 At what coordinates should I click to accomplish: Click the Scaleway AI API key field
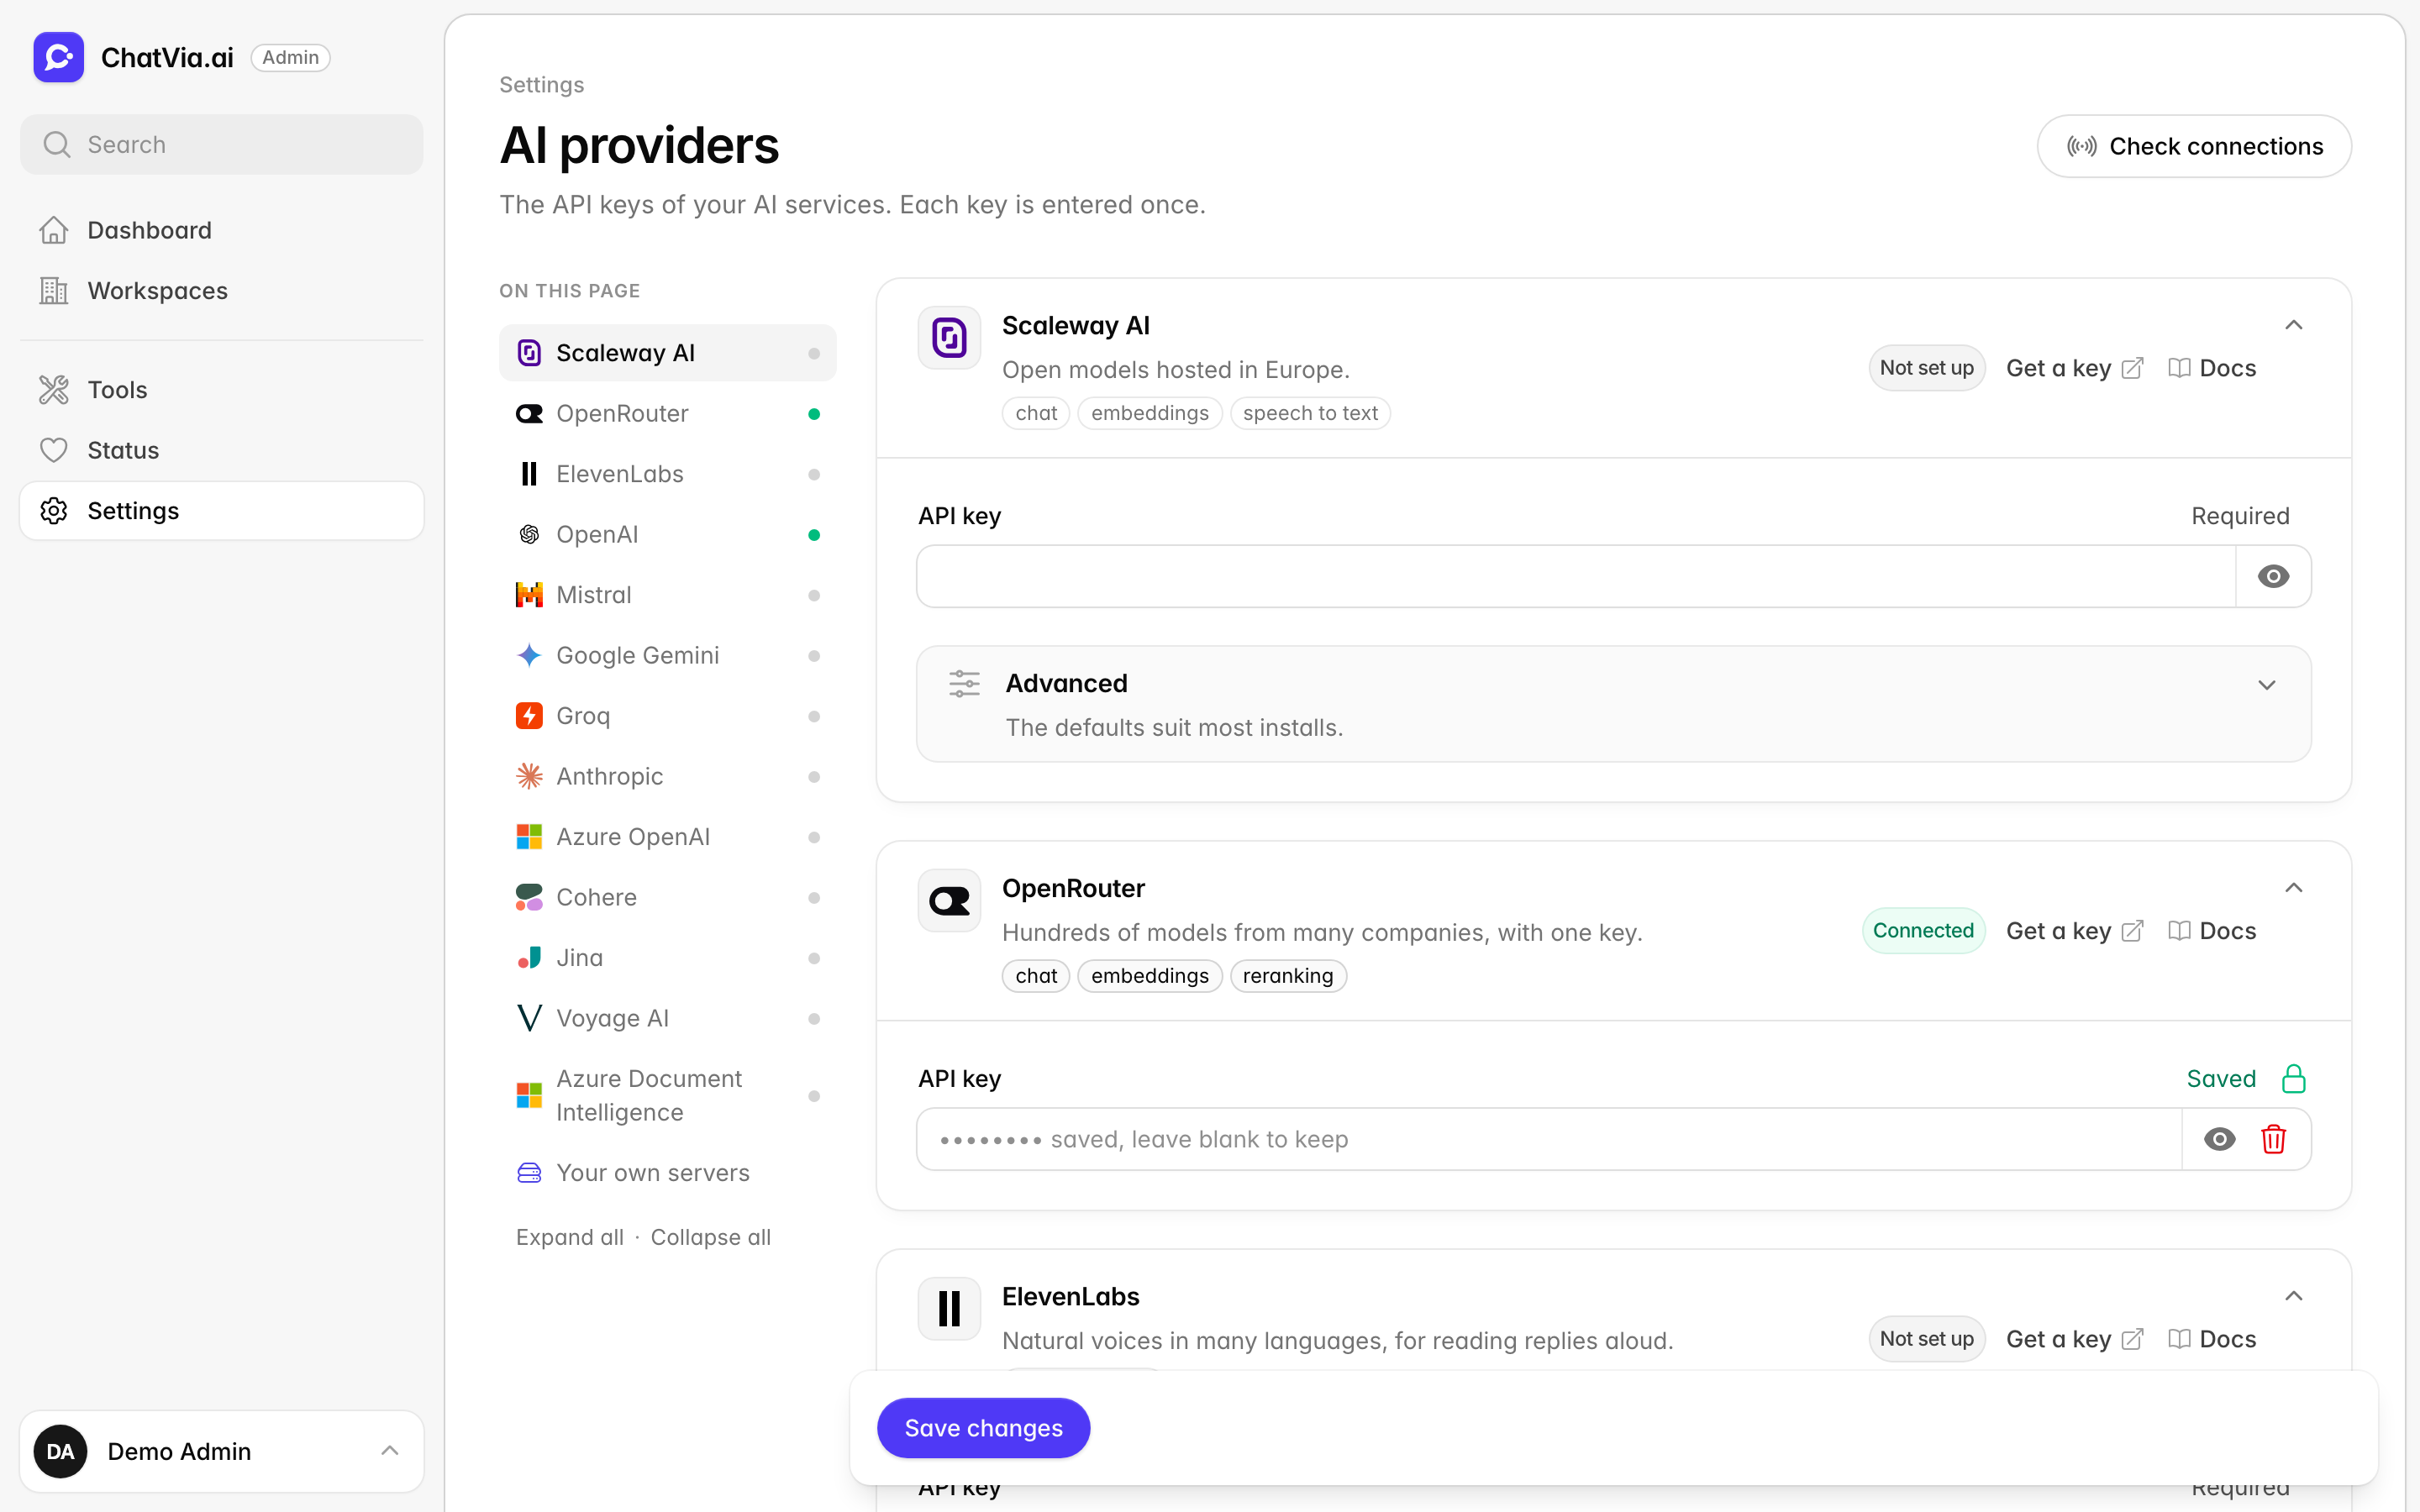(1576, 576)
